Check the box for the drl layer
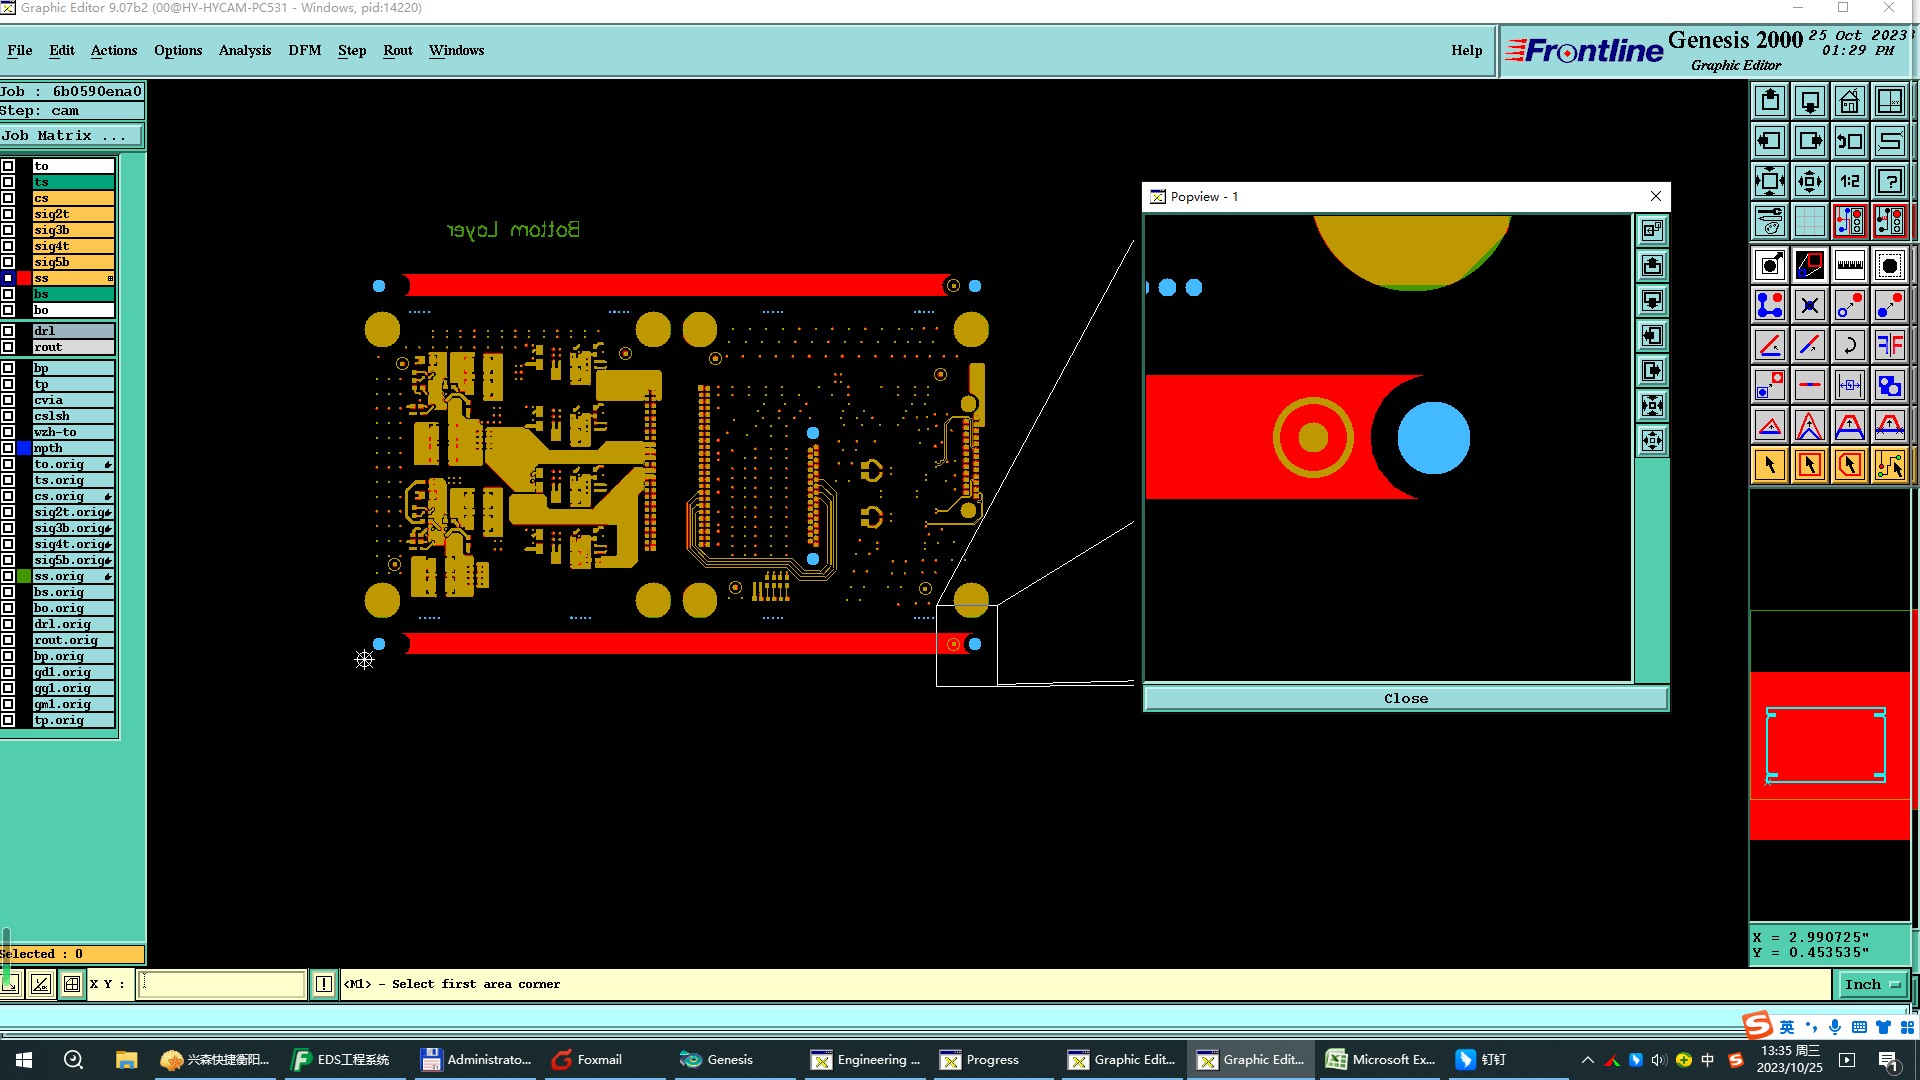The width and height of the screenshot is (1920, 1080). point(8,331)
